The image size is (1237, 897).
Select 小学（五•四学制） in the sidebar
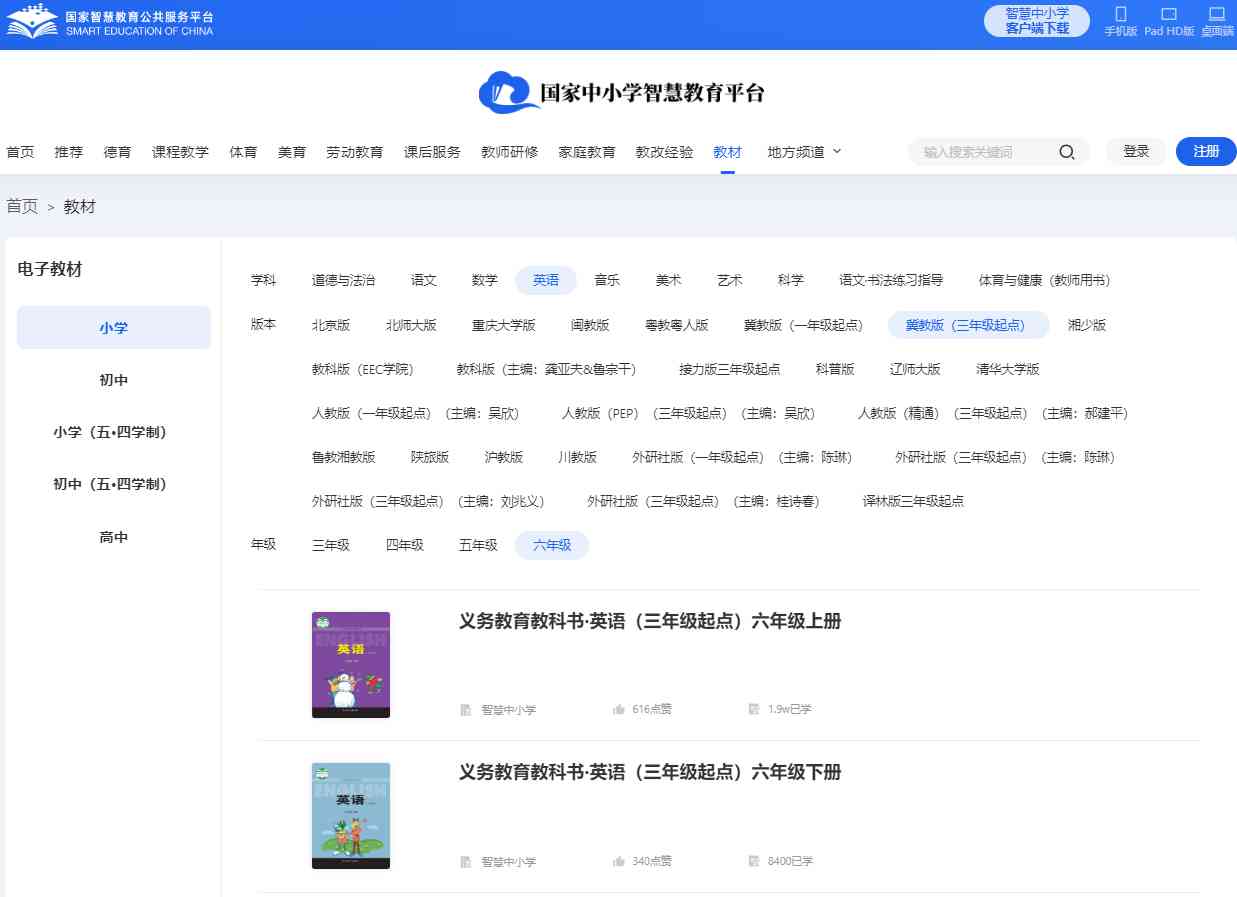click(x=114, y=432)
